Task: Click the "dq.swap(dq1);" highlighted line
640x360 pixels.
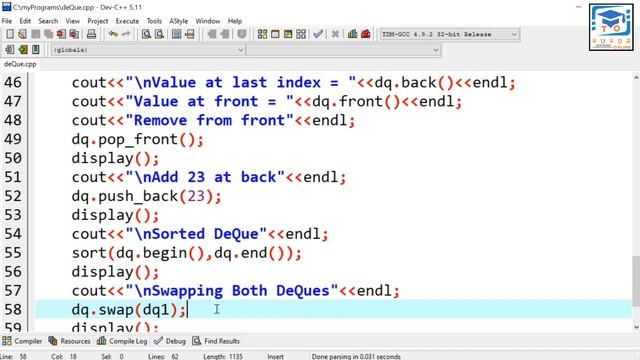Action: click(x=333, y=309)
